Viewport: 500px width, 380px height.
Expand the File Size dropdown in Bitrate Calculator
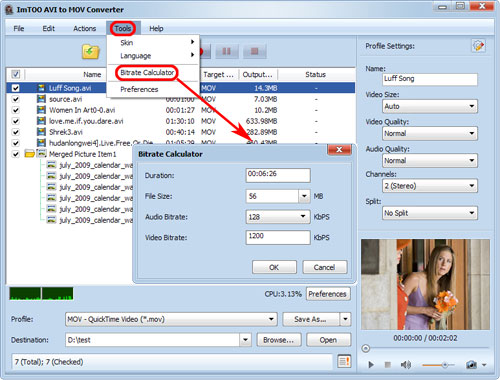(x=304, y=196)
